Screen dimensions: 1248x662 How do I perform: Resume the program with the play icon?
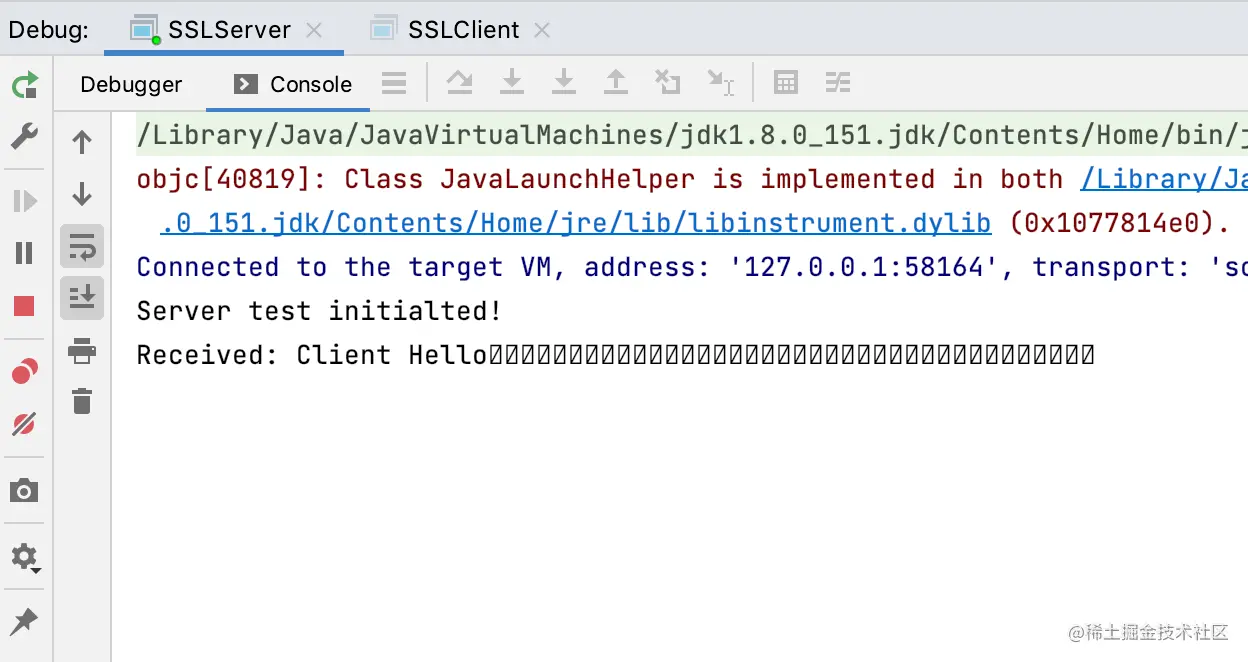pyautogui.click(x=25, y=201)
